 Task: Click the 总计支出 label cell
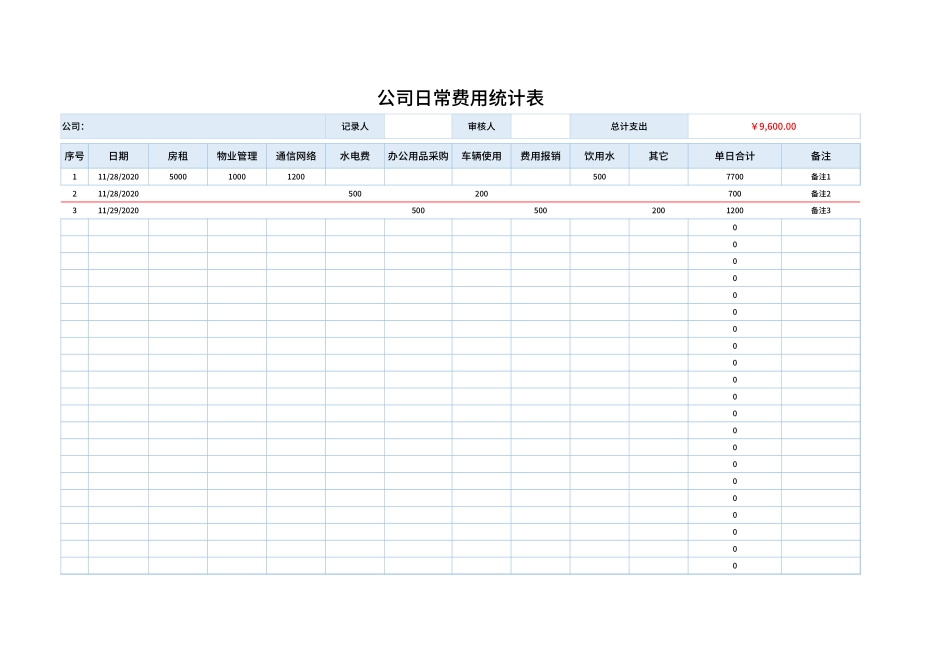point(628,125)
